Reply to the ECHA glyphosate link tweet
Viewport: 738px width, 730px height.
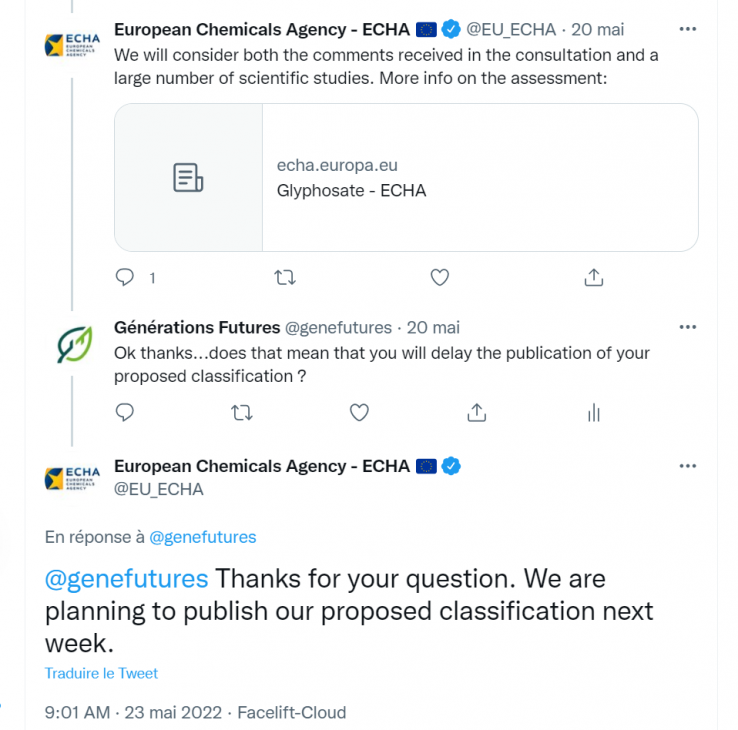pyautogui.click(x=125, y=277)
